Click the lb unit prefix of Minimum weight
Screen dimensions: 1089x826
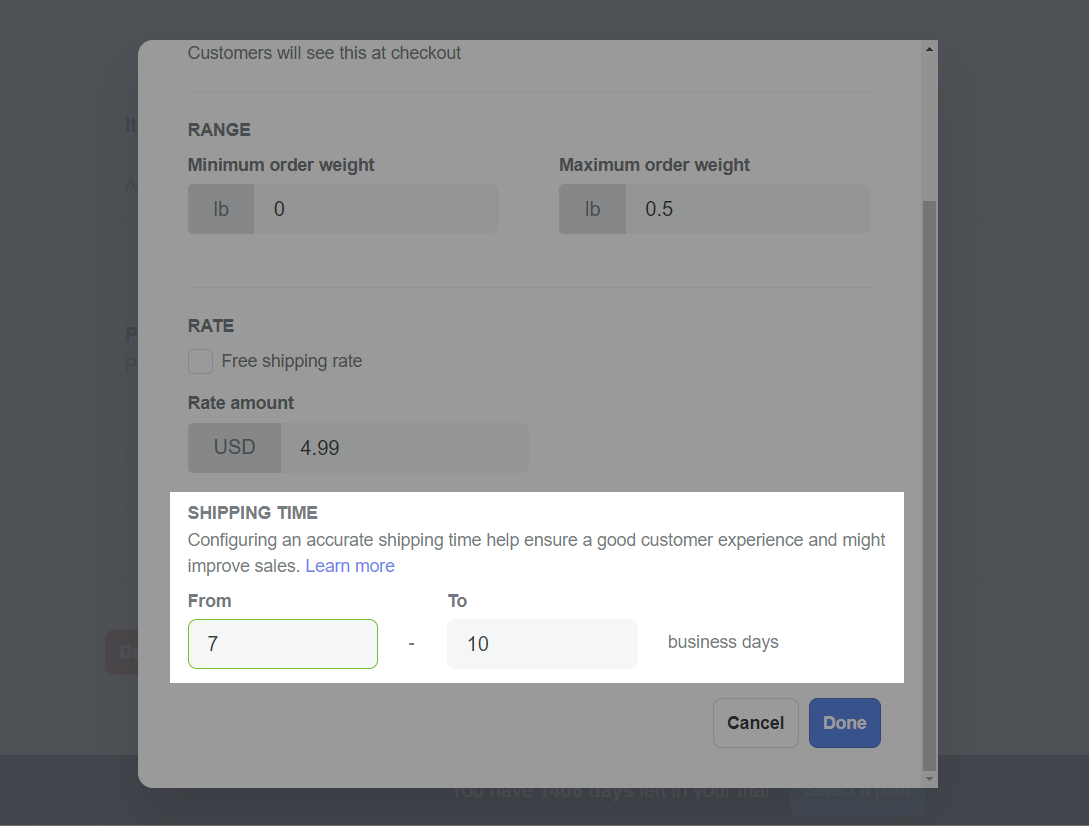point(221,209)
